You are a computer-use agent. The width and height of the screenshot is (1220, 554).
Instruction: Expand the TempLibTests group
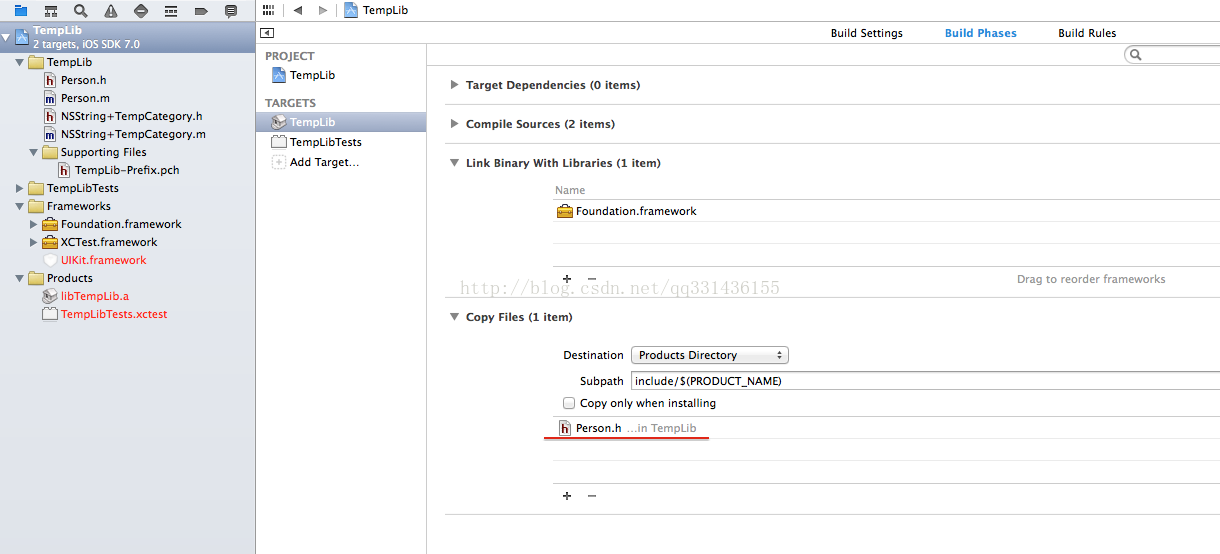[20, 188]
